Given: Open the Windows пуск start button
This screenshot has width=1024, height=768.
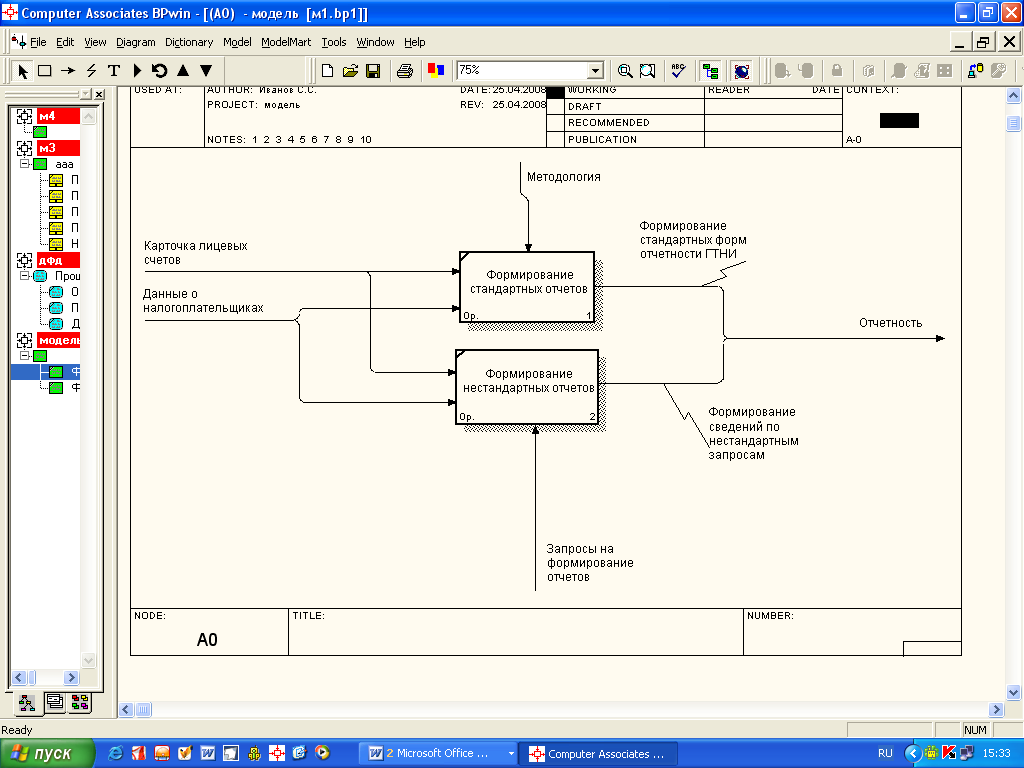Looking at the screenshot, I should click(47, 754).
